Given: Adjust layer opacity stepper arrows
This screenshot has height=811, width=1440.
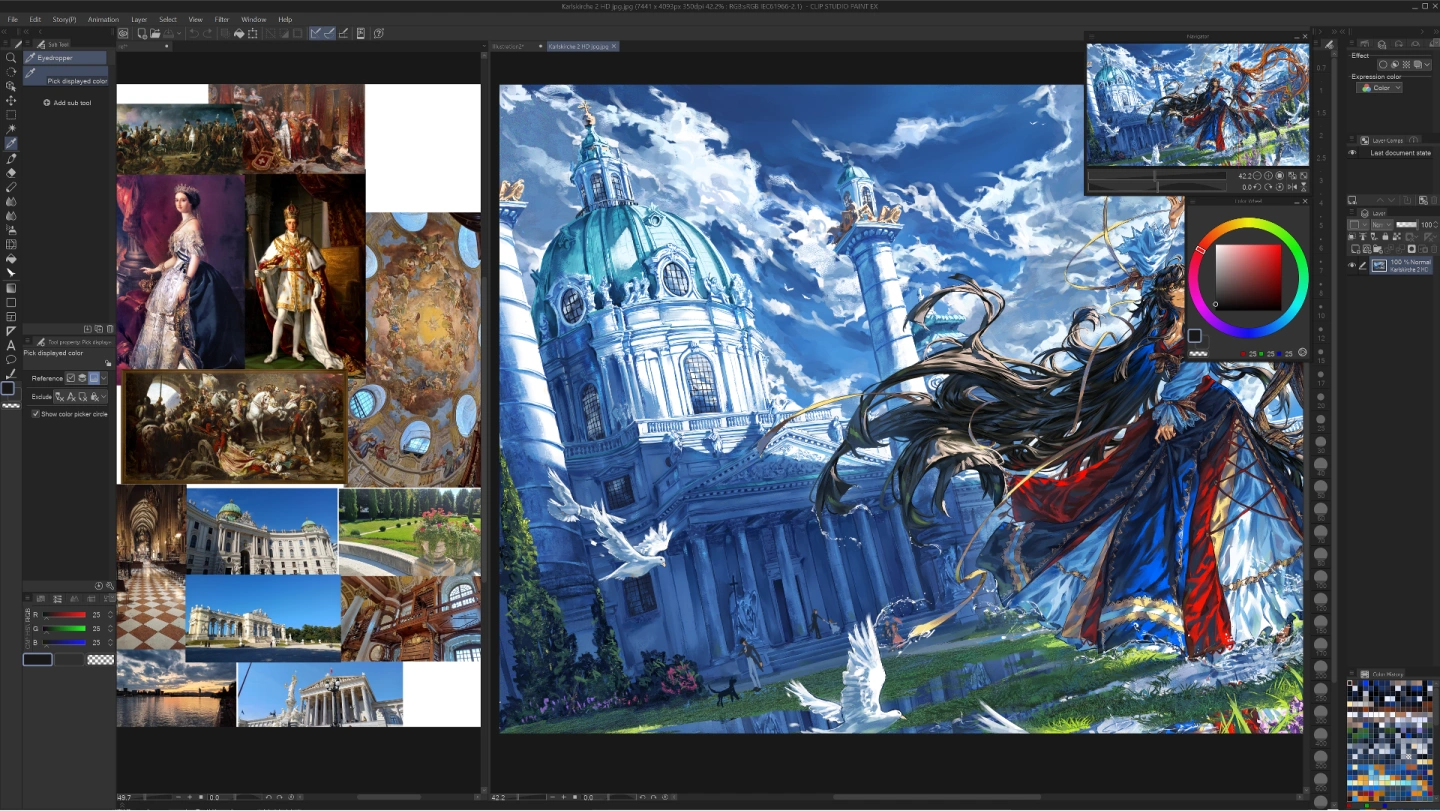Looking at the screenshot, I should point(1435,225).
